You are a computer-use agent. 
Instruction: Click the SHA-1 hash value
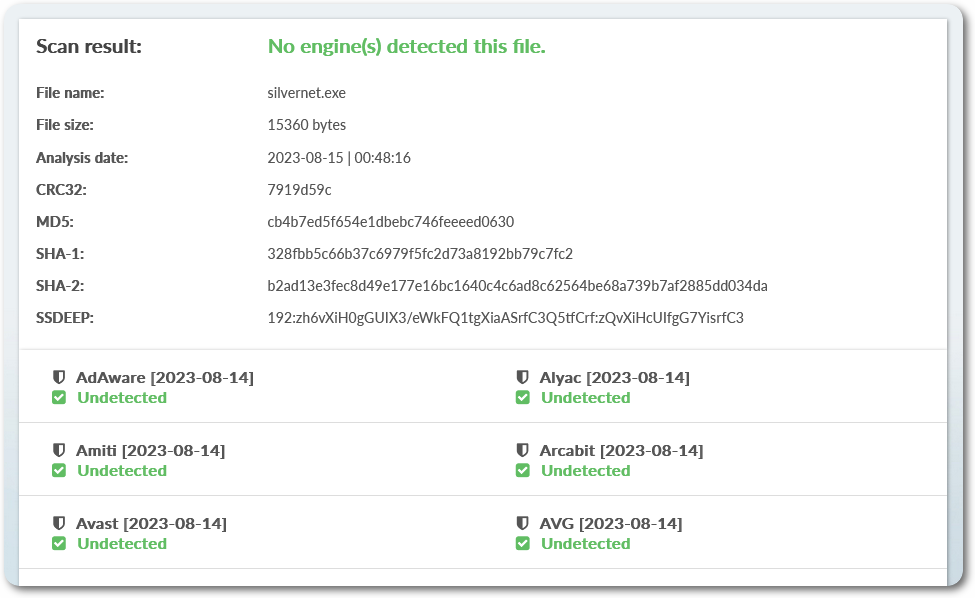click(x=420, y=253)
